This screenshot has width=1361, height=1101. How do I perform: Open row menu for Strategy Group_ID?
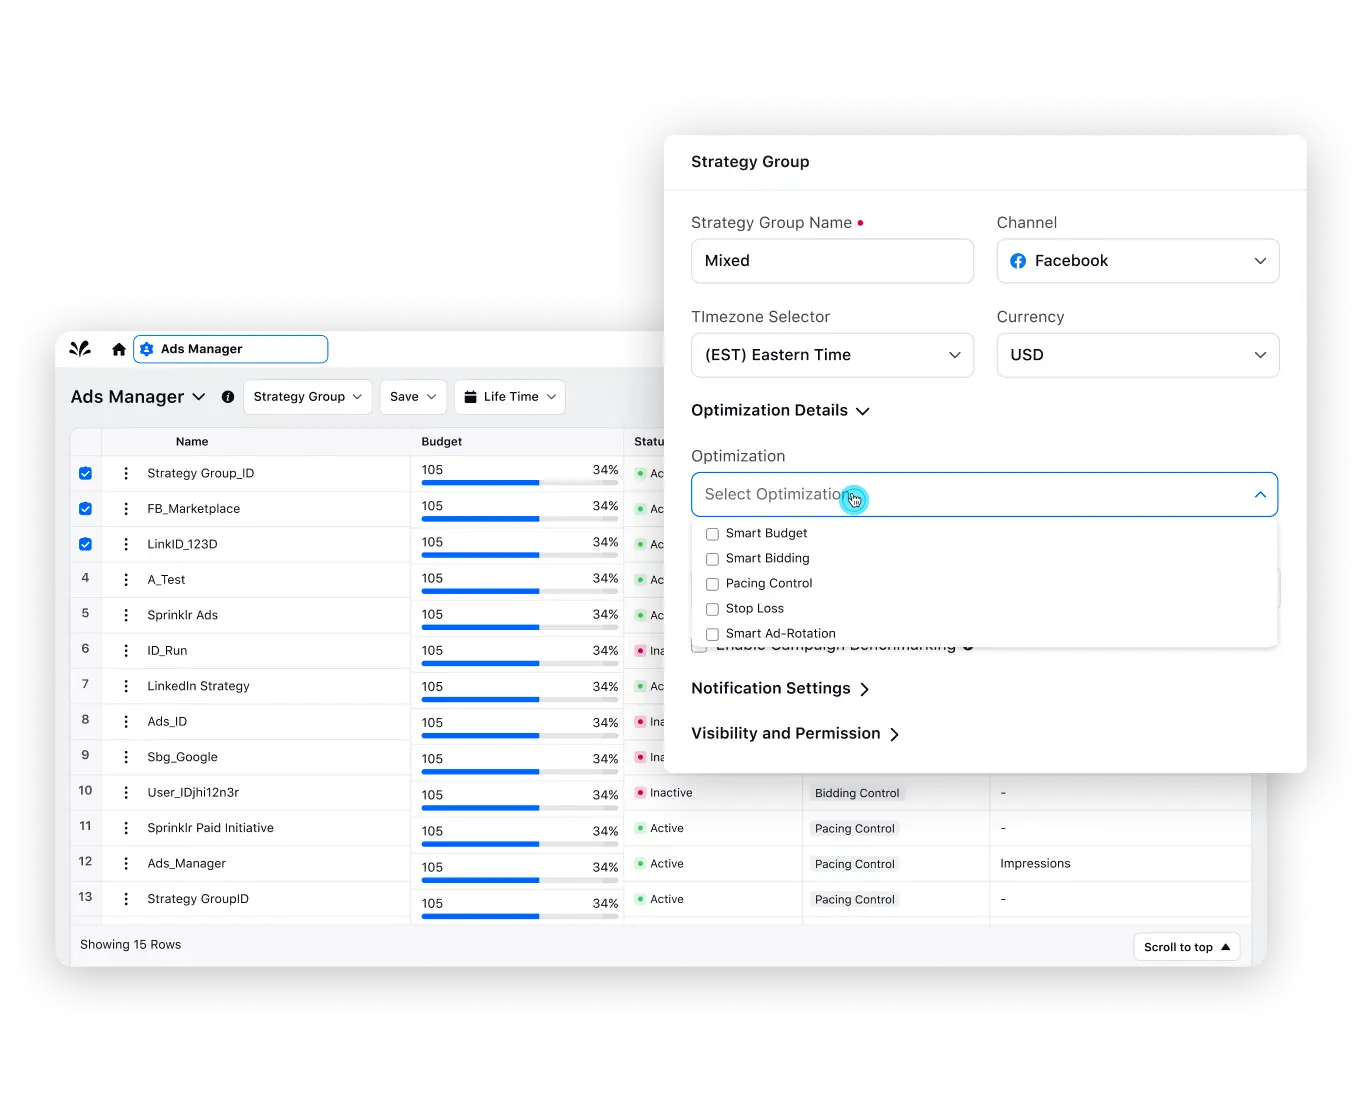126,473
